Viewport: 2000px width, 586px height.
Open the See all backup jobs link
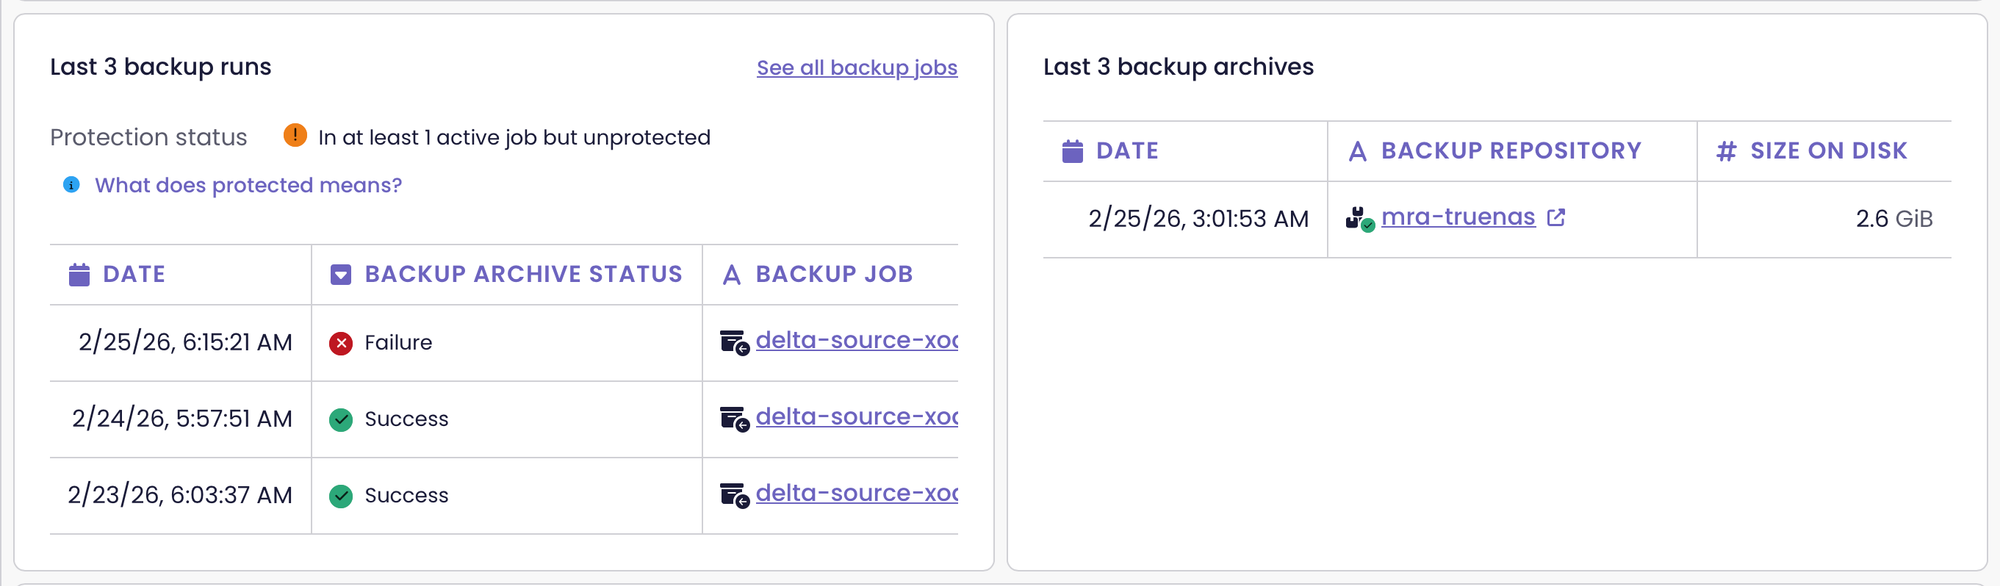pyautogui.click(x=856, y=68)
